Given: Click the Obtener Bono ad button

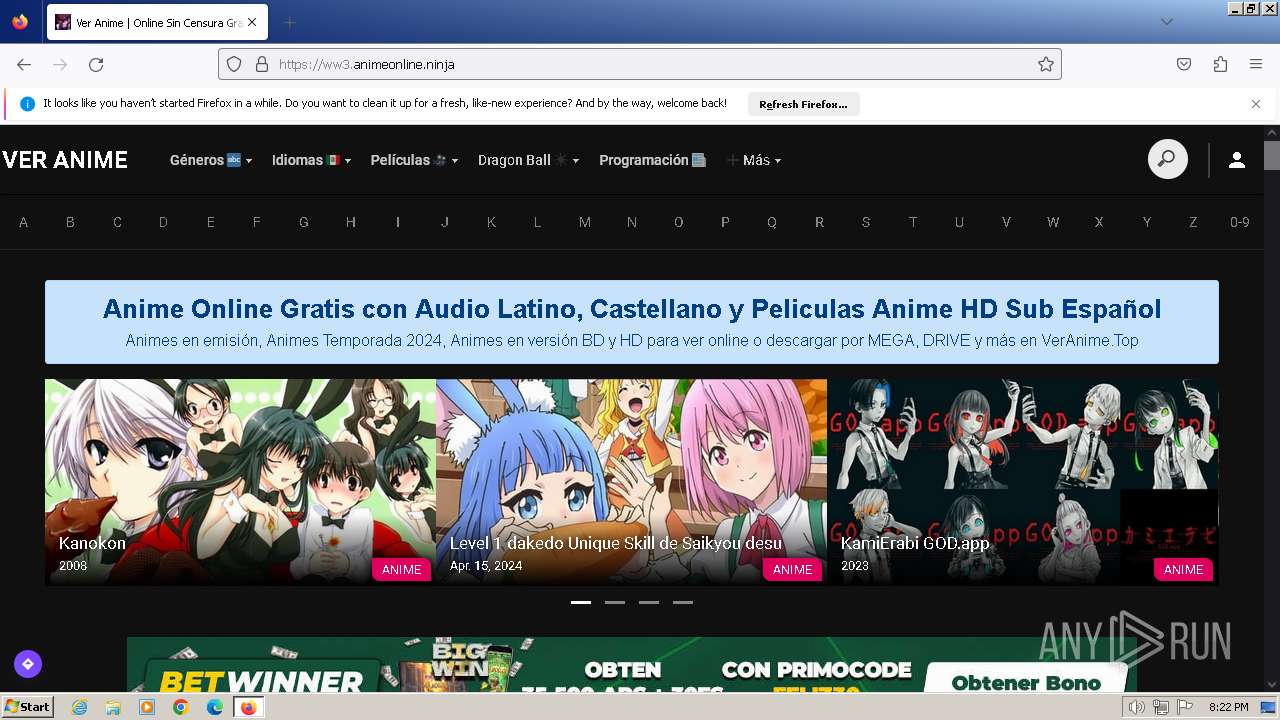Looking at the screenshot, I should 1026,680.
